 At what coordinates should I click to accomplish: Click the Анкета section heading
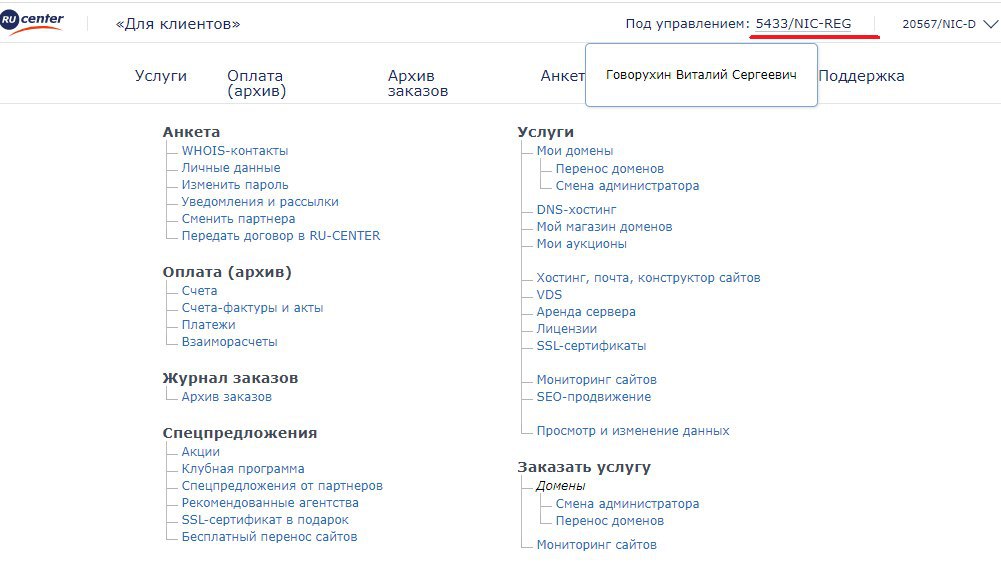tap(191, 132)
